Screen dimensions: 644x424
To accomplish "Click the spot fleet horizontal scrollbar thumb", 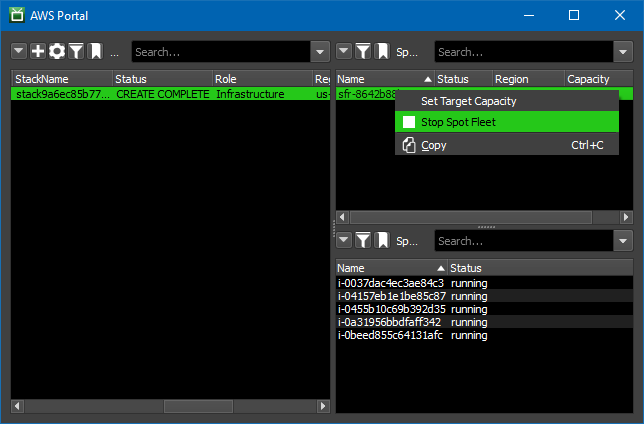I will pyautogui.click(x=471, y=217).
